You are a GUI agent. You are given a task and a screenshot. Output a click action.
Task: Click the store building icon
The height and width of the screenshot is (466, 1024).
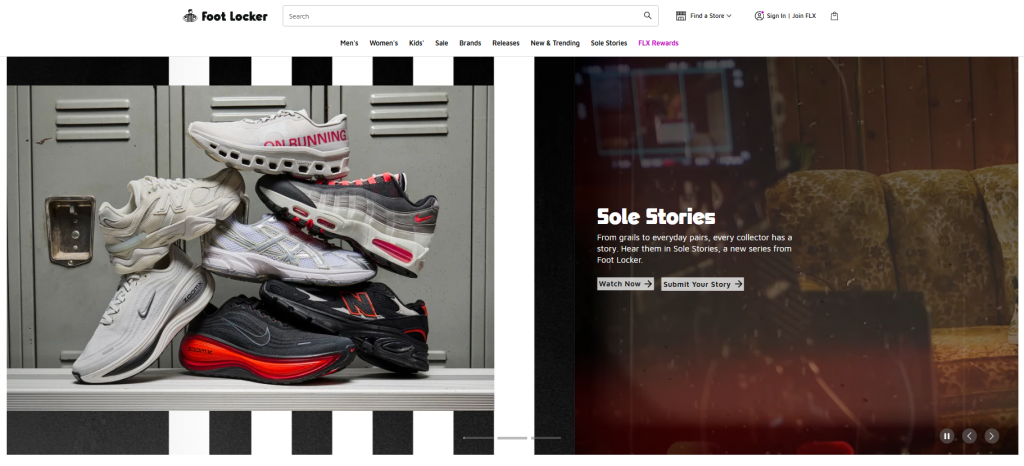680,16
